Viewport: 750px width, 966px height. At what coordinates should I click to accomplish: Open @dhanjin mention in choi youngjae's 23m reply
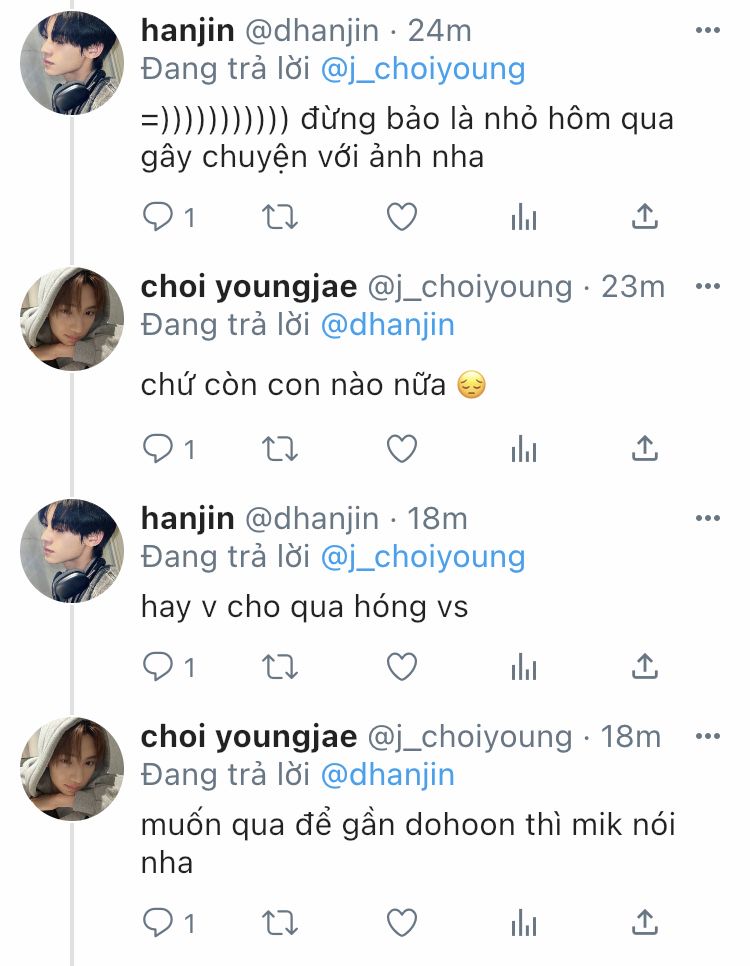tap(387, 325)
